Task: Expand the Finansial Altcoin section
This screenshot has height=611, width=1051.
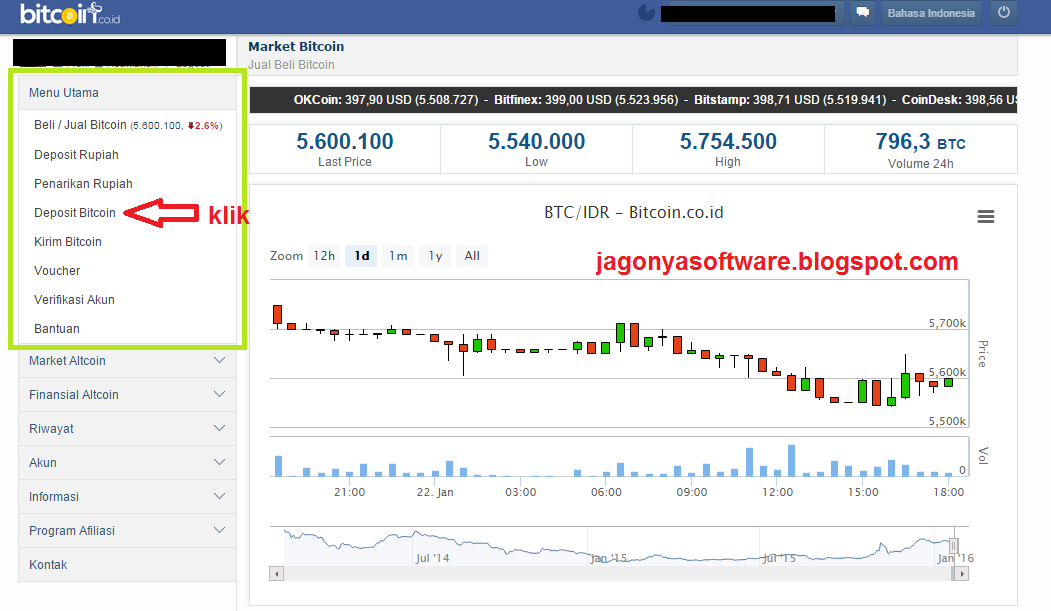Action: coord(127,395)
